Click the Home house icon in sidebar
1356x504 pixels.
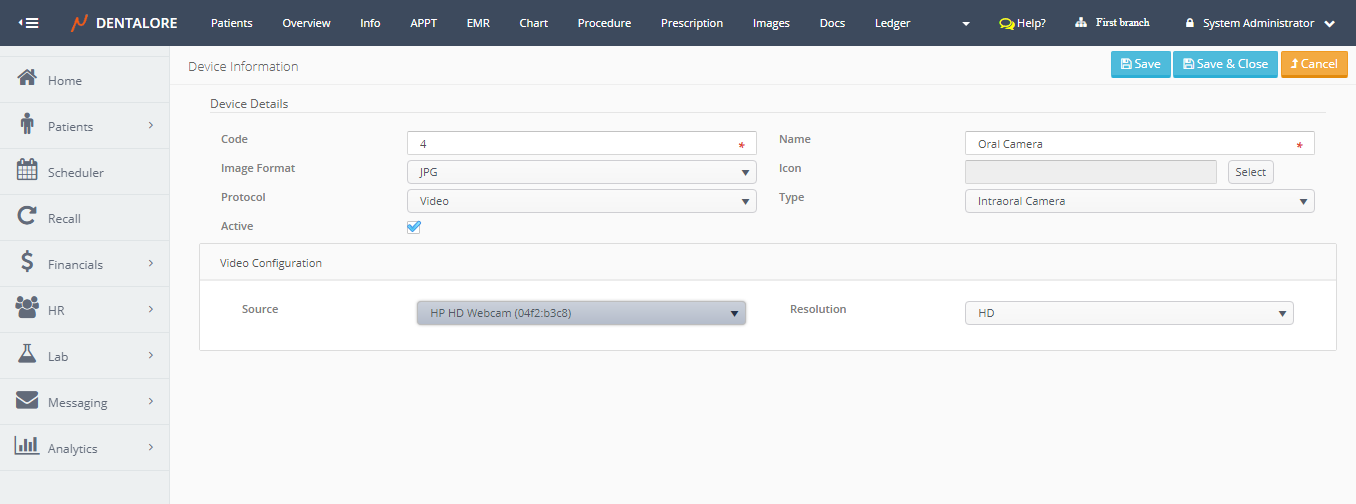[28, 79]
